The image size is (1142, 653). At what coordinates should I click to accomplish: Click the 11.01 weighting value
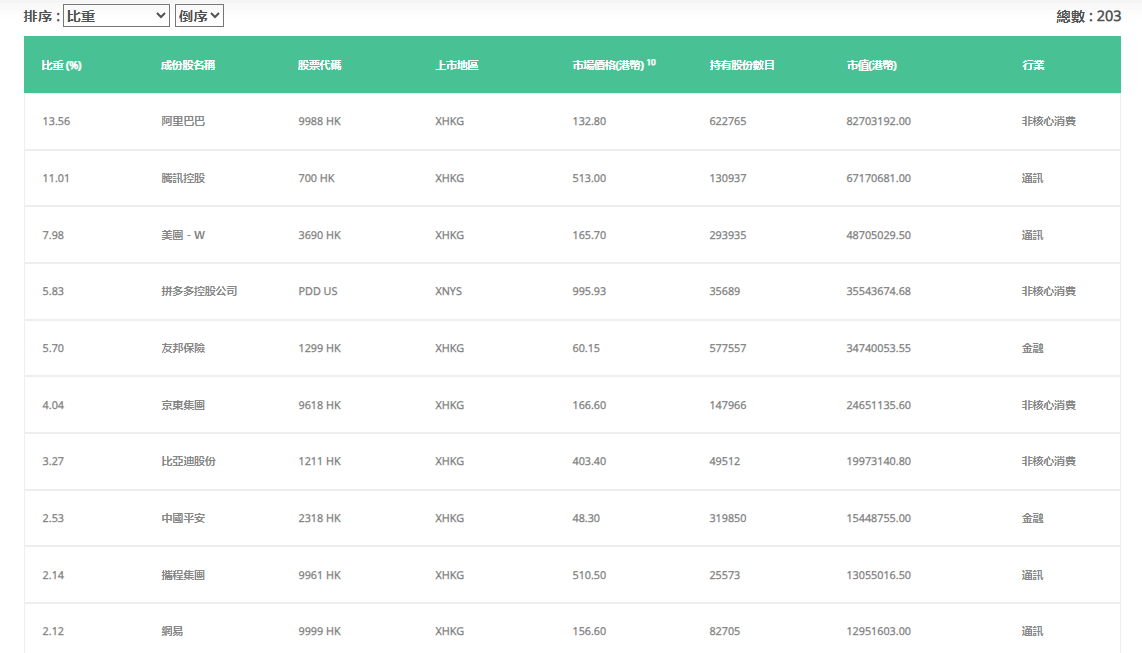coord(56,178)
